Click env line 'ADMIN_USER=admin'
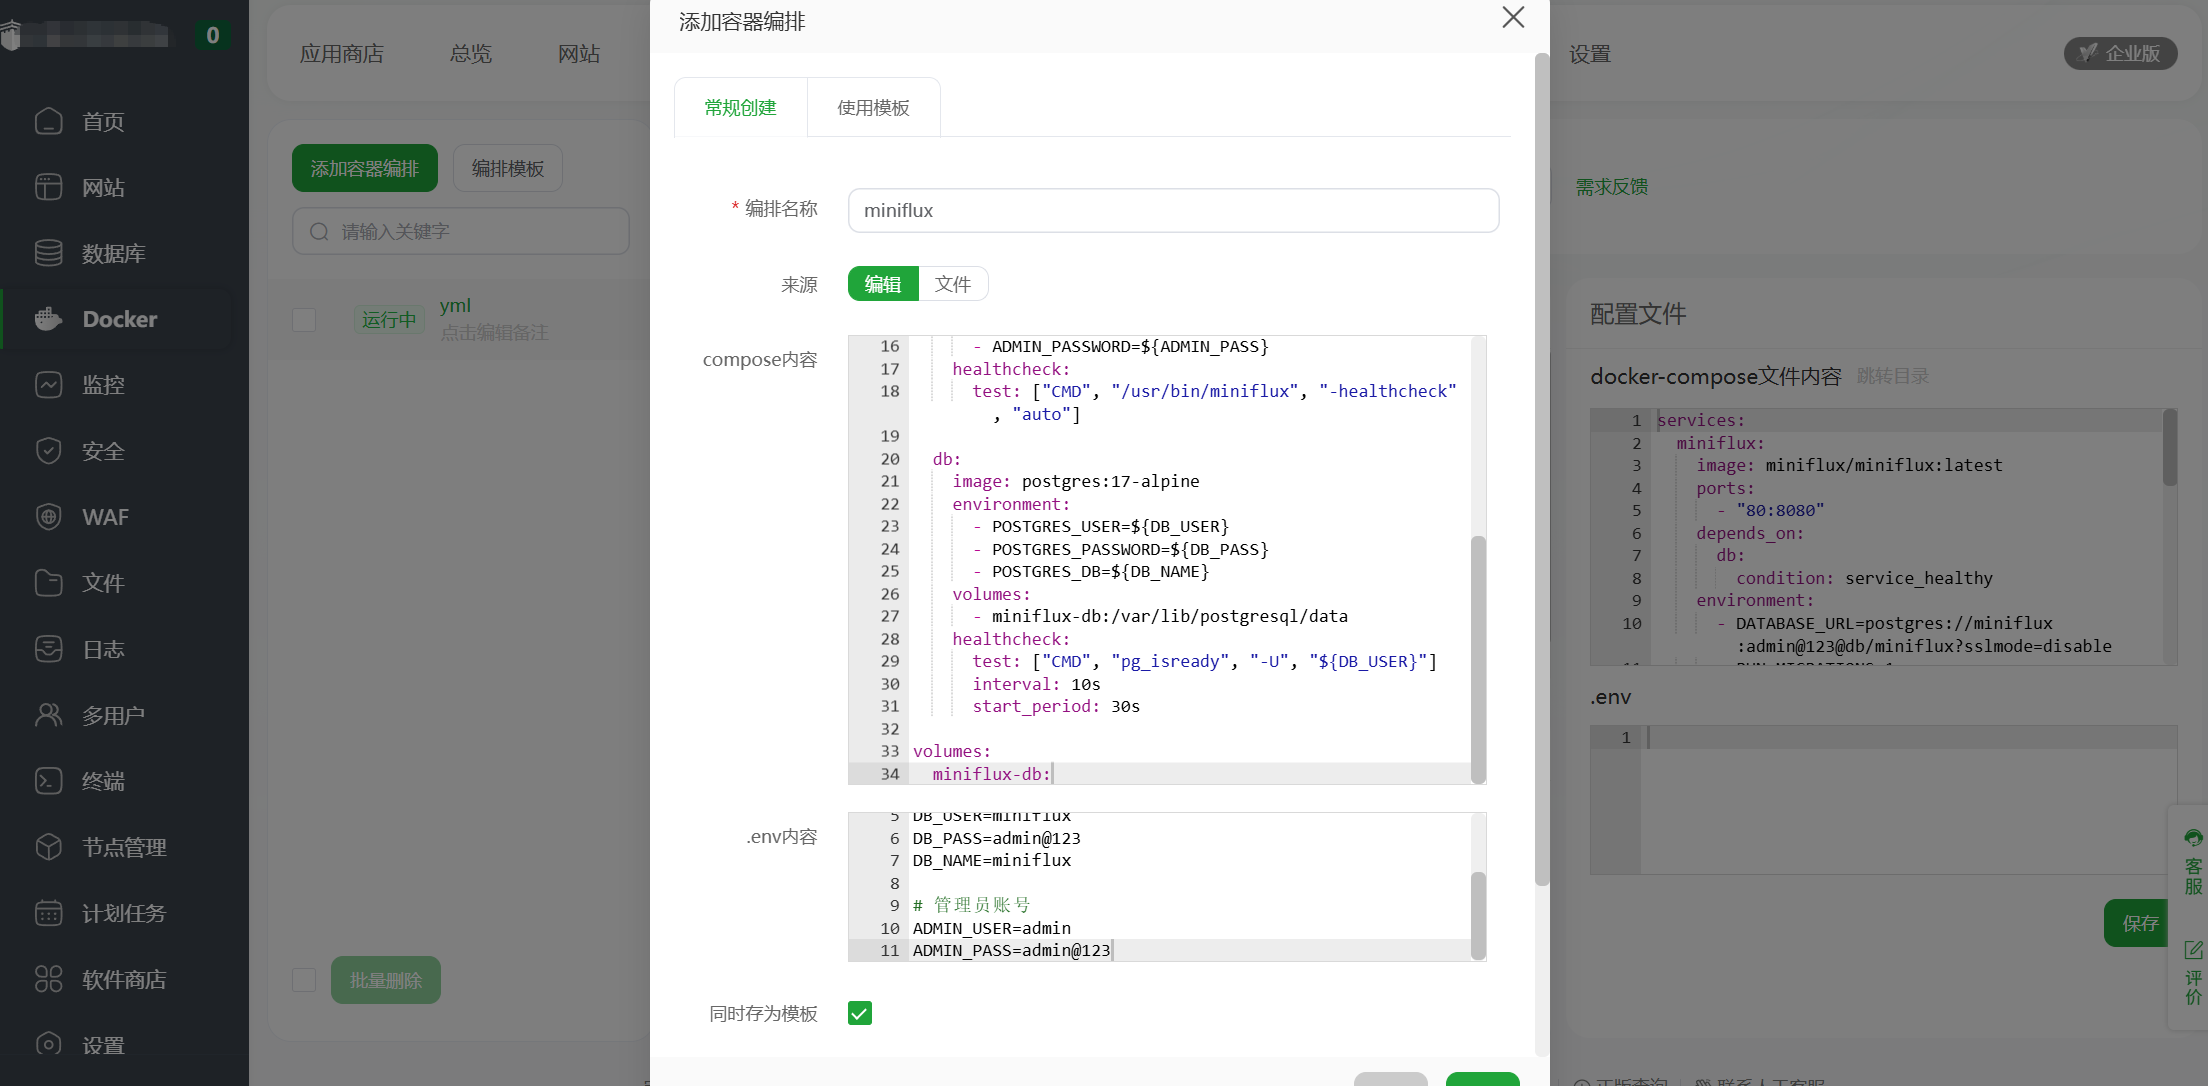The height and width of the screenshot is (1086, 2208). pos(992,928)
